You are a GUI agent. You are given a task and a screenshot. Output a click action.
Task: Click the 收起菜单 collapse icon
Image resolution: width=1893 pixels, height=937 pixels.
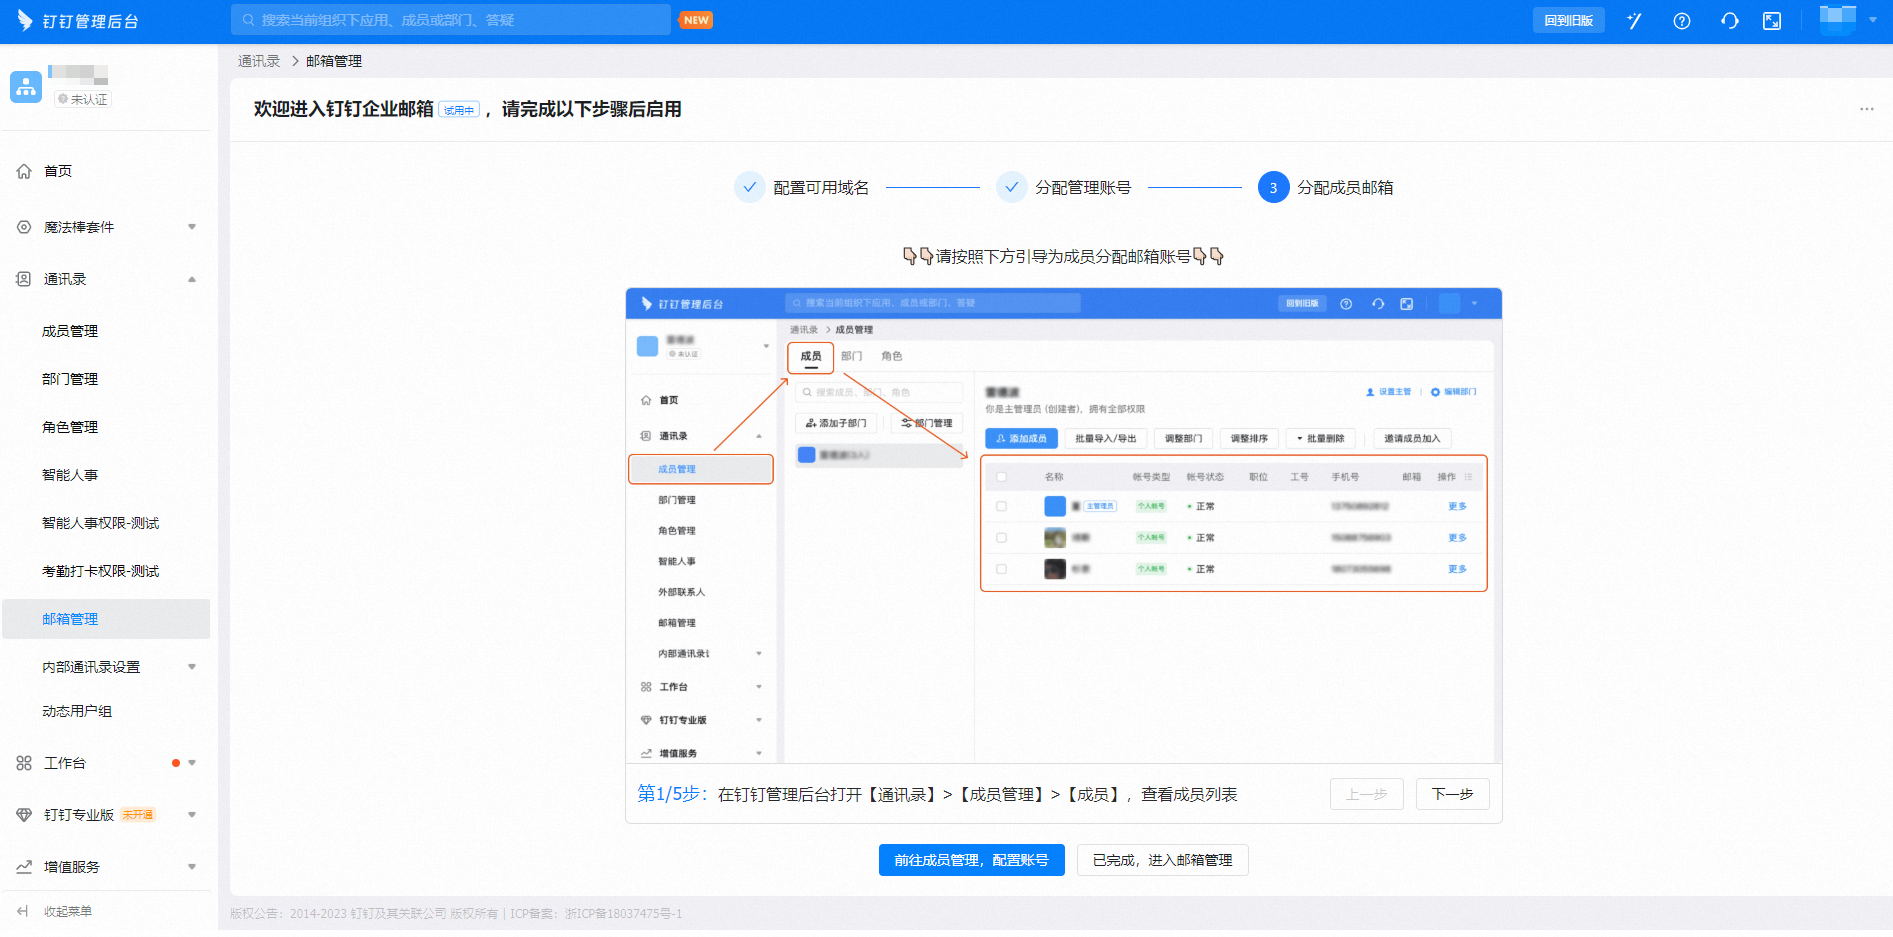point(23,911)
